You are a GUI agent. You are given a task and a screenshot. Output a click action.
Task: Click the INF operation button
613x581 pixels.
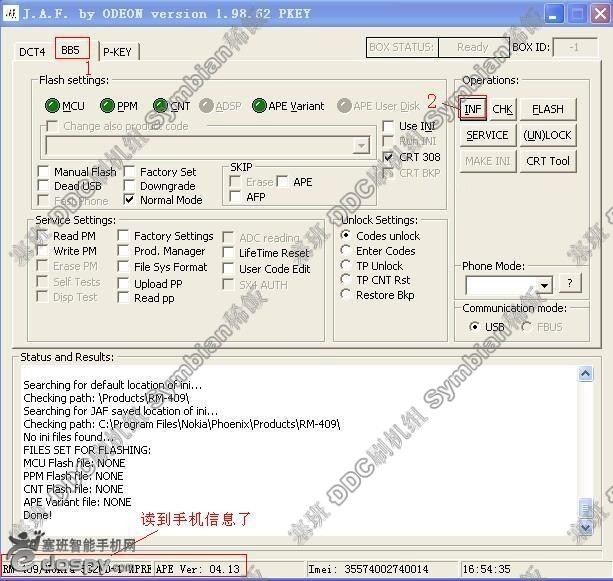click(473, 109)
